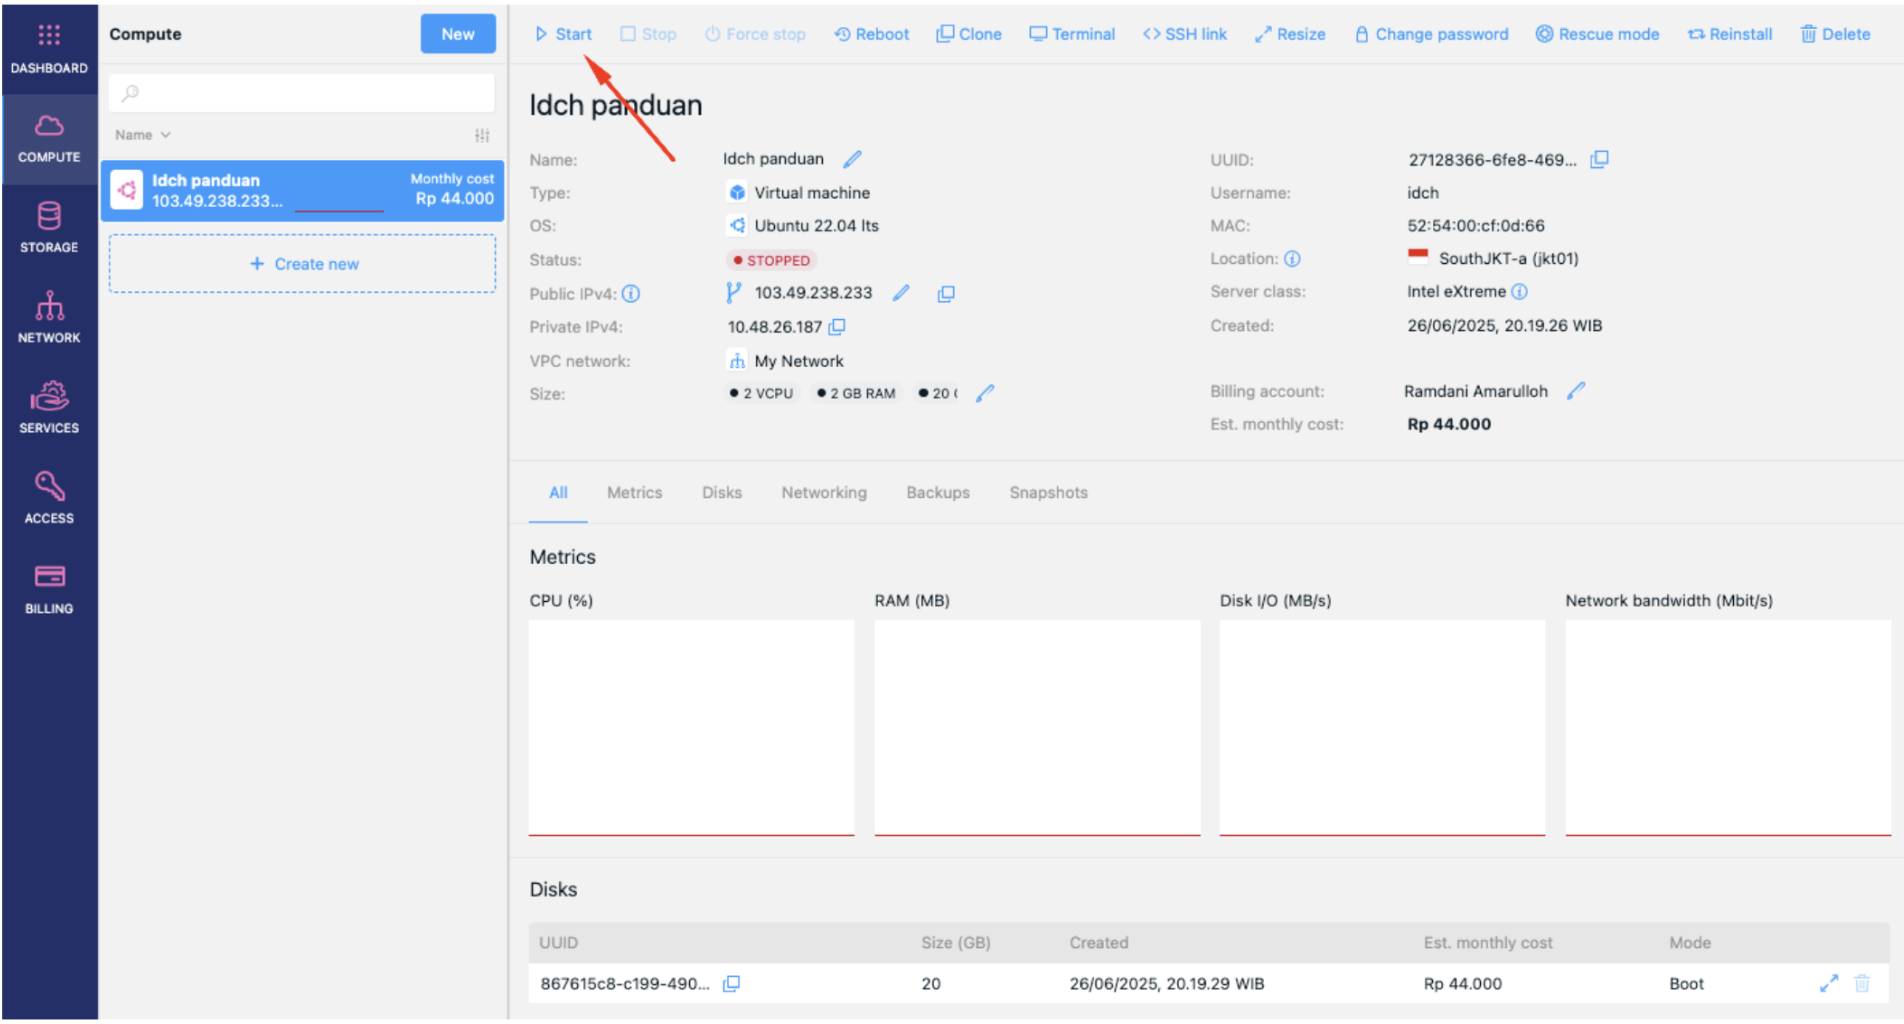Reboot the virtual machine

click(x=872, y=34)
